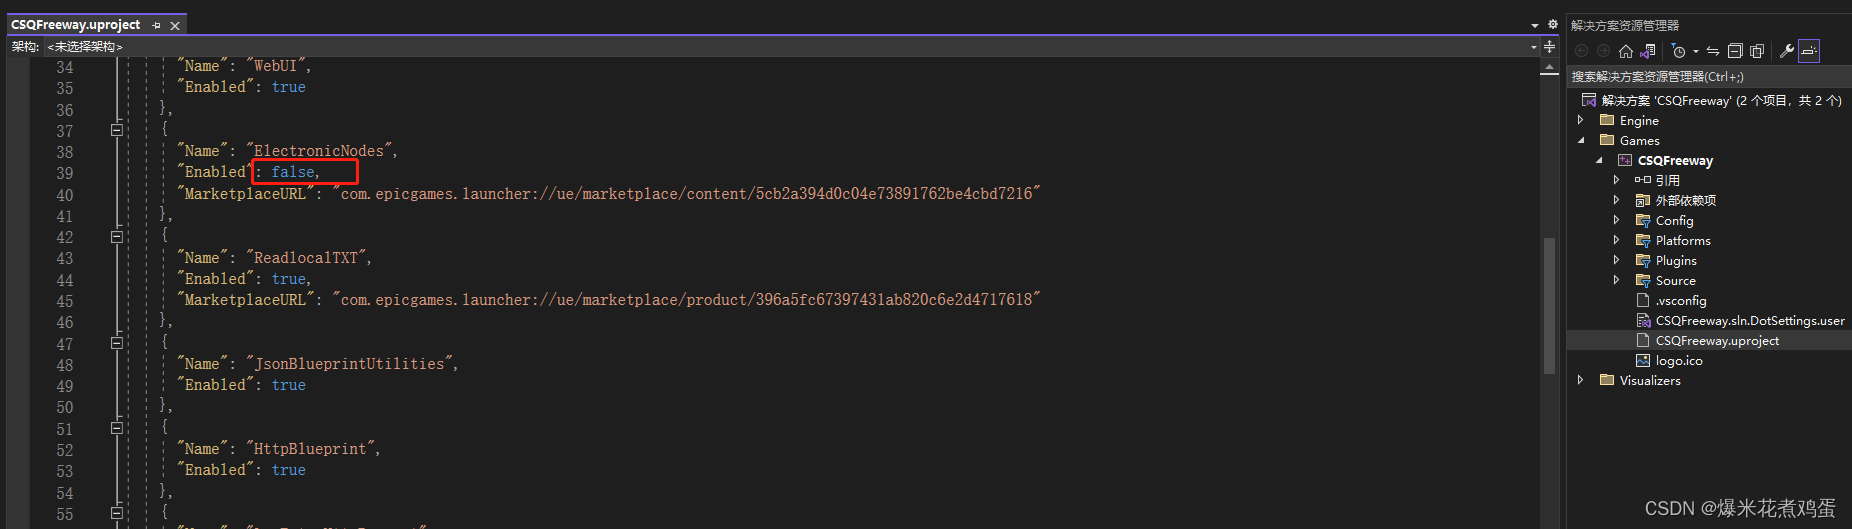Click the 引用 references icon
1852x529 pixels.
[1643, 180]
